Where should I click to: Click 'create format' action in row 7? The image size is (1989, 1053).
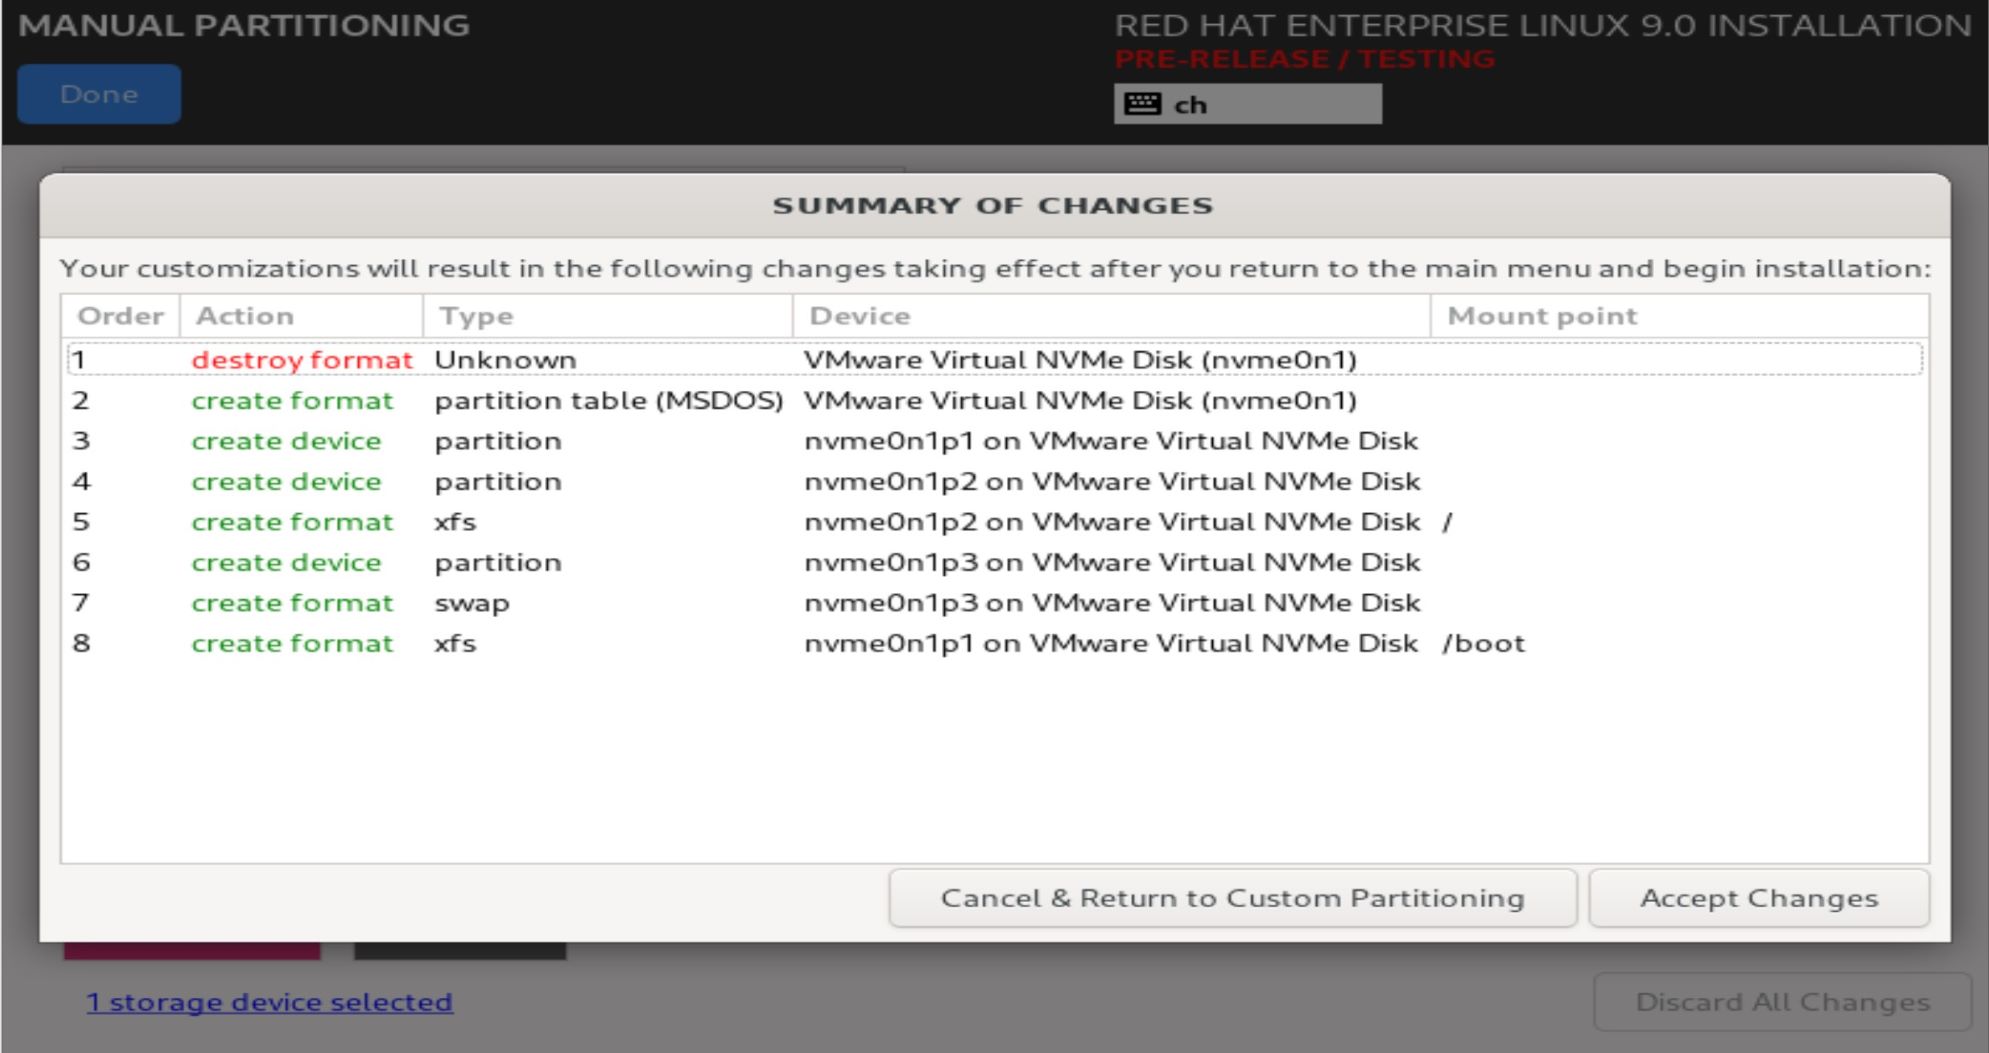click(292, 603)
